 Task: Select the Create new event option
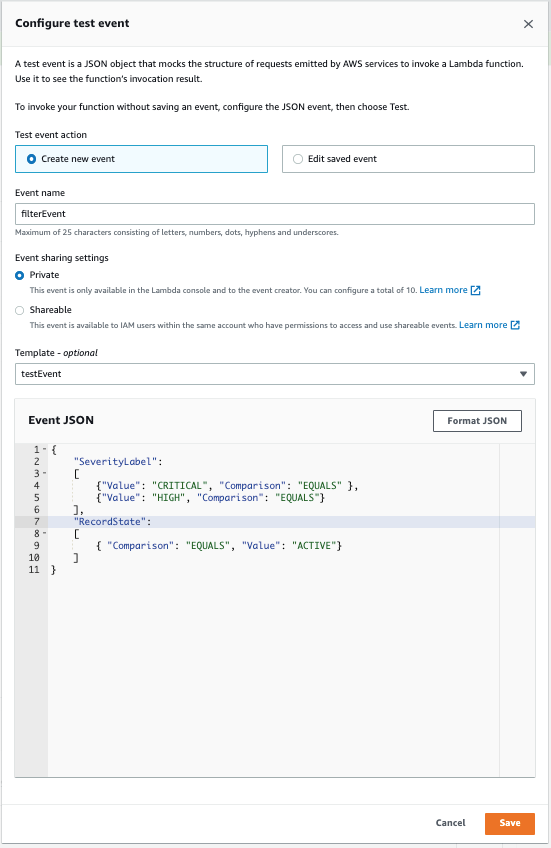tap(141, 159)
